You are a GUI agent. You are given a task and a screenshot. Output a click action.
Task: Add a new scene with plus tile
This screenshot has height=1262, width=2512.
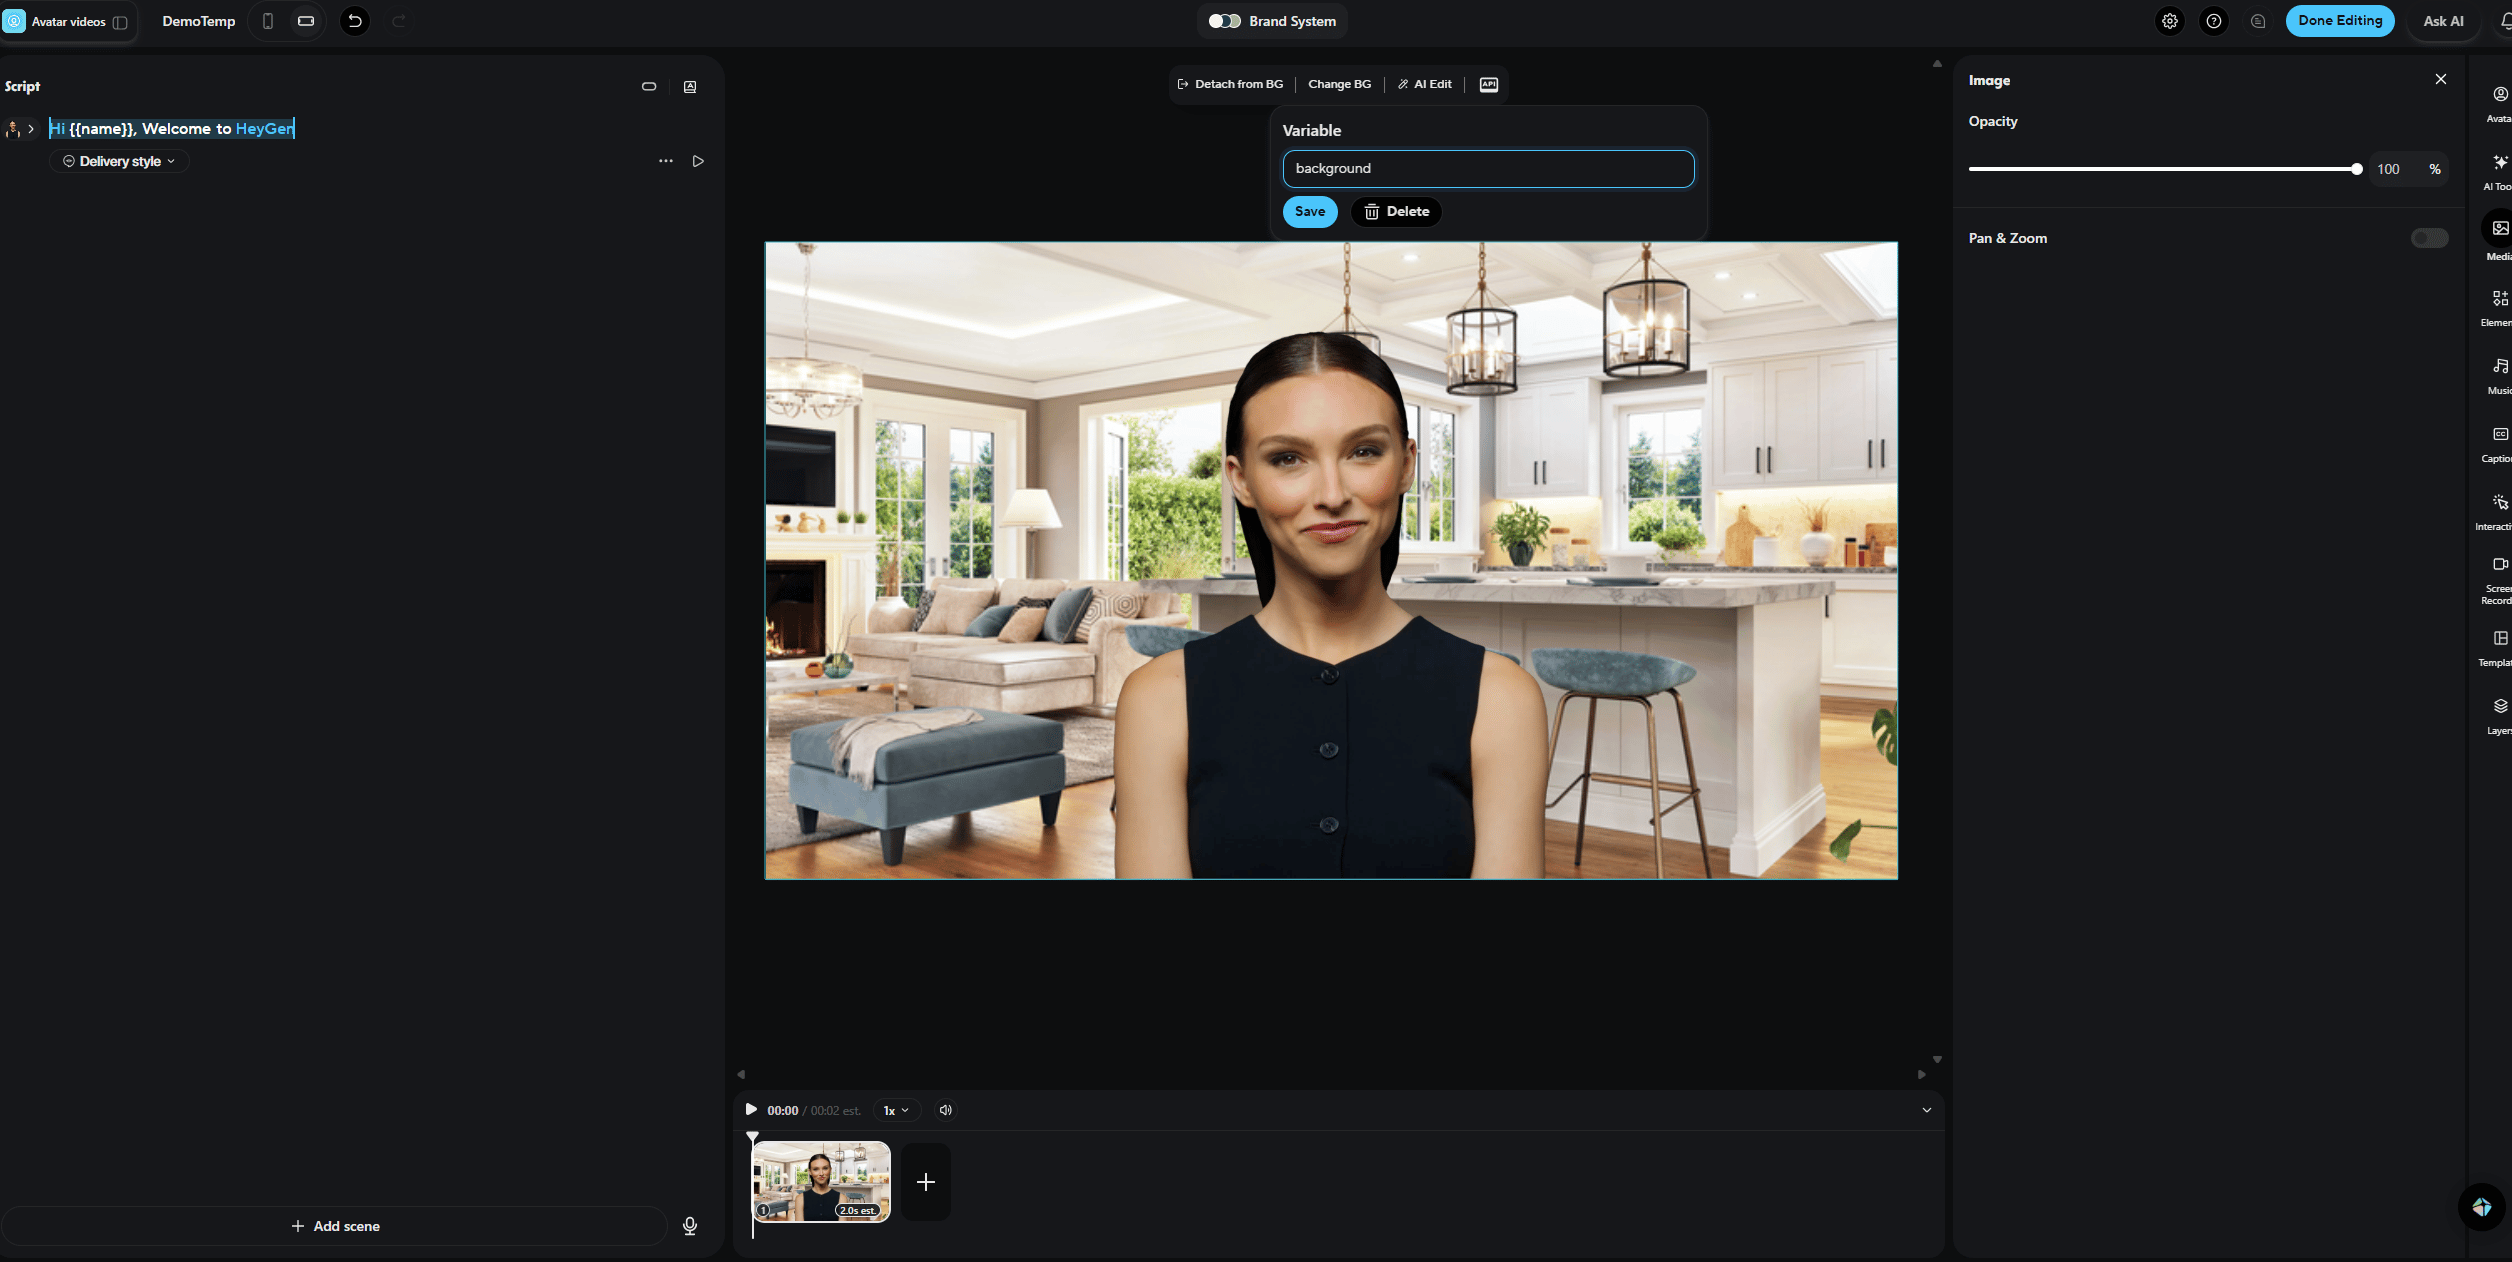click(926, 1182)
